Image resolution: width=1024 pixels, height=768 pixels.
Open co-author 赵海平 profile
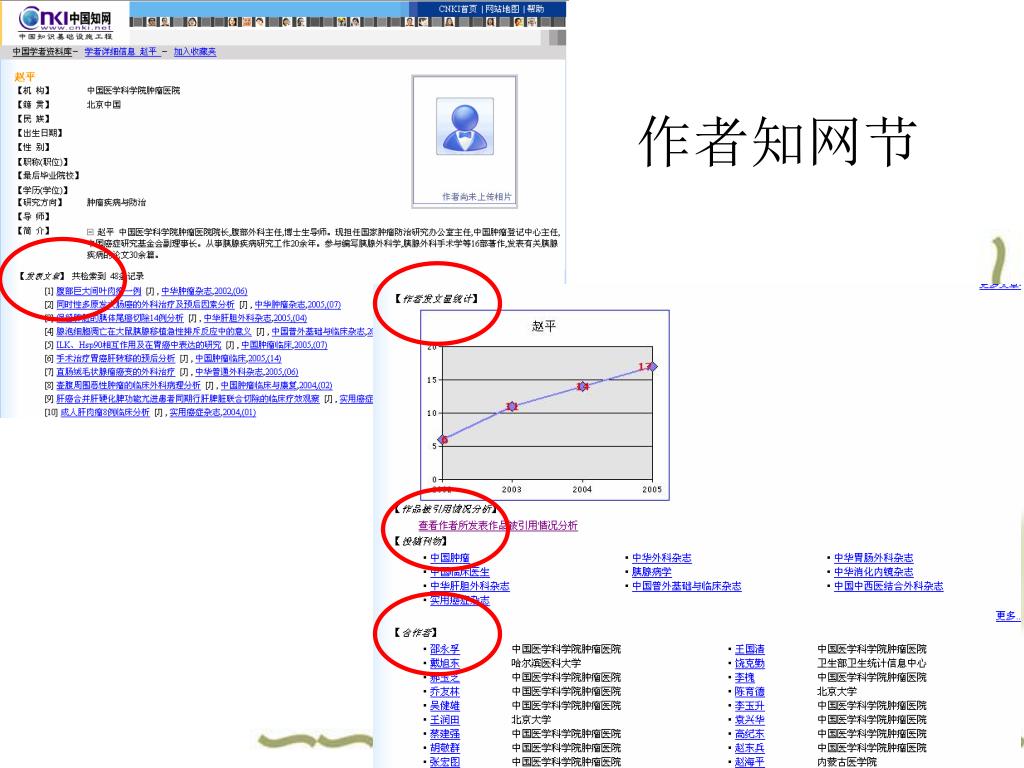tap(750, 761)
